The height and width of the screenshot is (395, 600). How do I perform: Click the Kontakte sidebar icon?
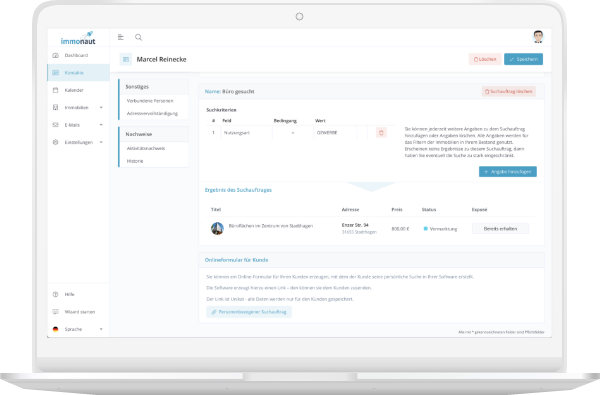[55, 73]
